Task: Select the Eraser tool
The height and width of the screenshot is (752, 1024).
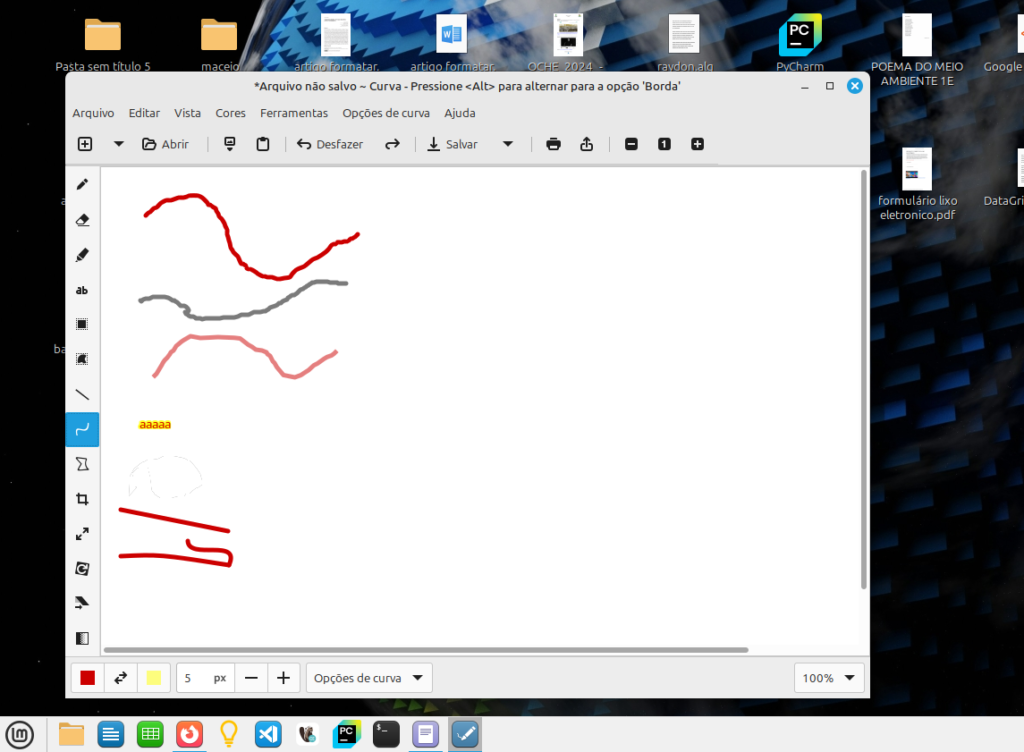Action: tap(83, 220)
